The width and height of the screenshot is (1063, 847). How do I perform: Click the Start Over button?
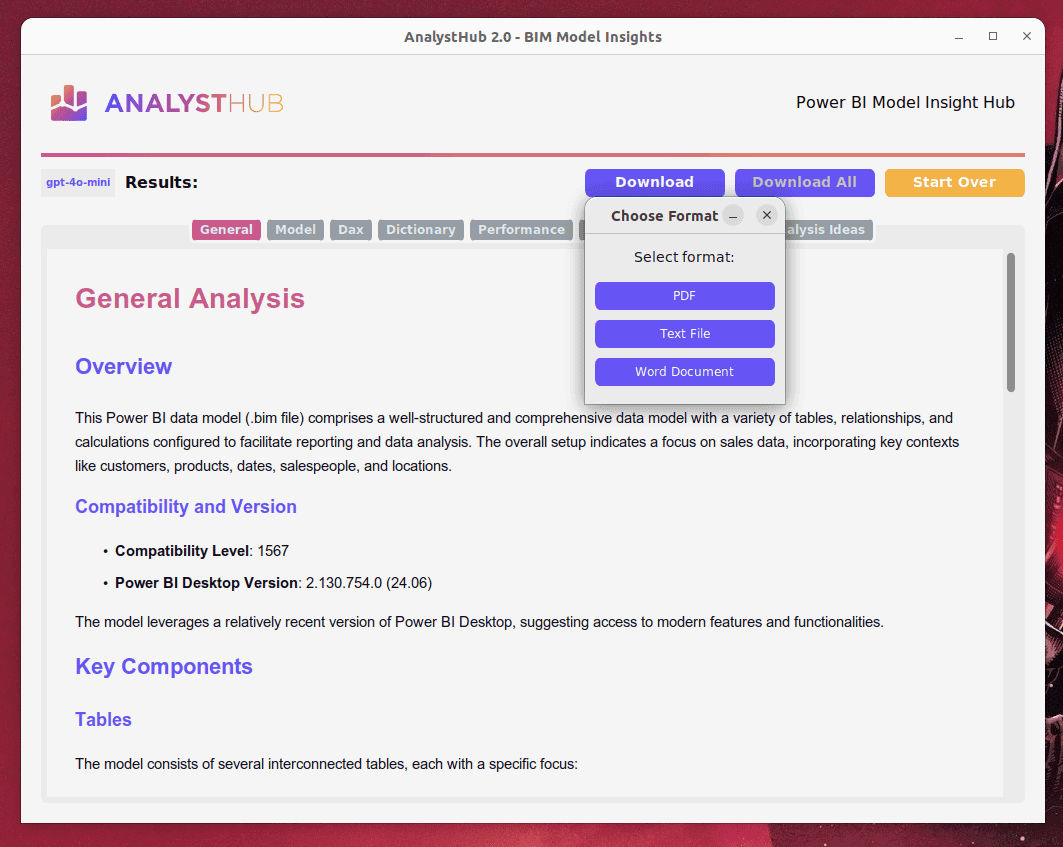[x=955, y=182]
